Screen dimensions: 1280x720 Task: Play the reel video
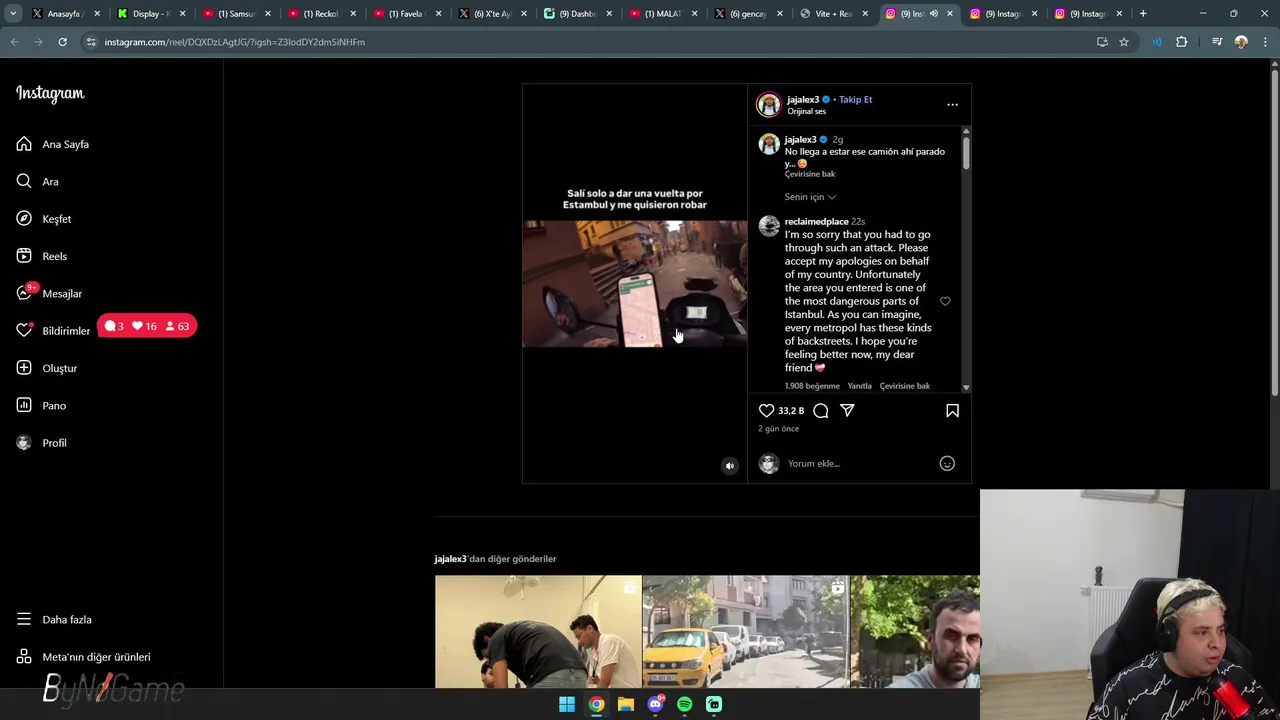tap(634, 283)
